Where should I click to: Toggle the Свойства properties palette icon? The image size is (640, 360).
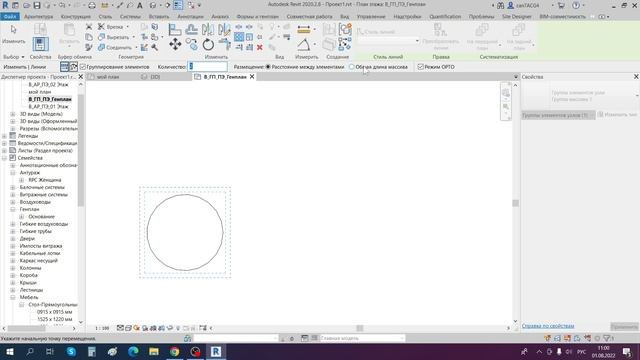[x=40, y=44]
